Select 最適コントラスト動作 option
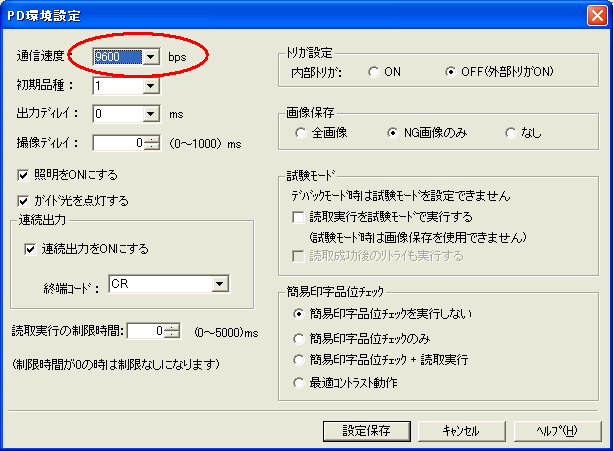This screenshot has width=614, height=451. tap(299, 383)
